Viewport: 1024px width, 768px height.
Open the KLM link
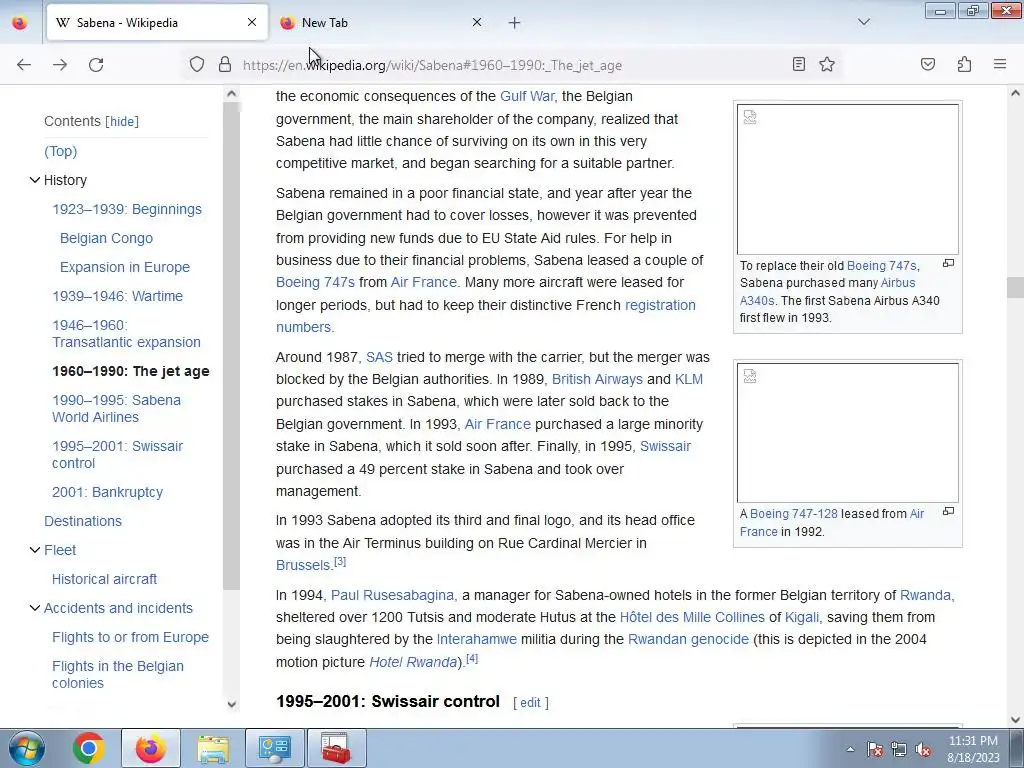(x=688, y=379)
